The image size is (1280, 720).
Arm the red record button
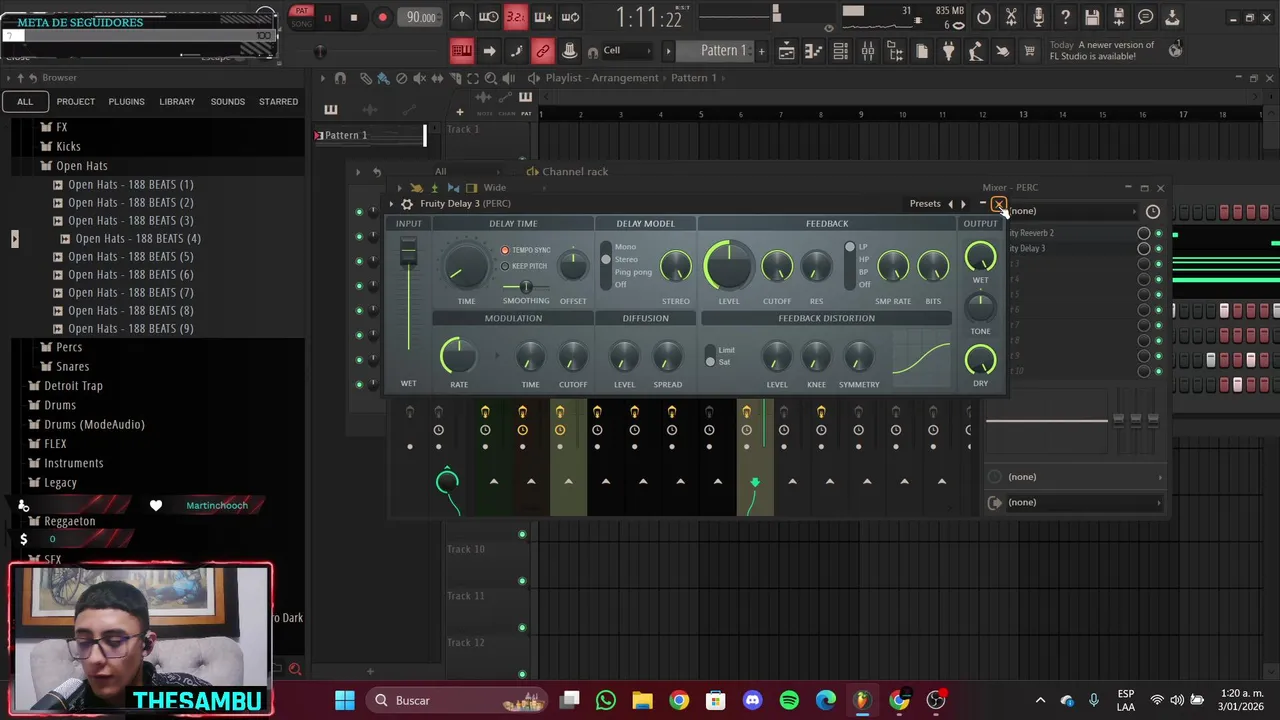(x=382, y=17)
